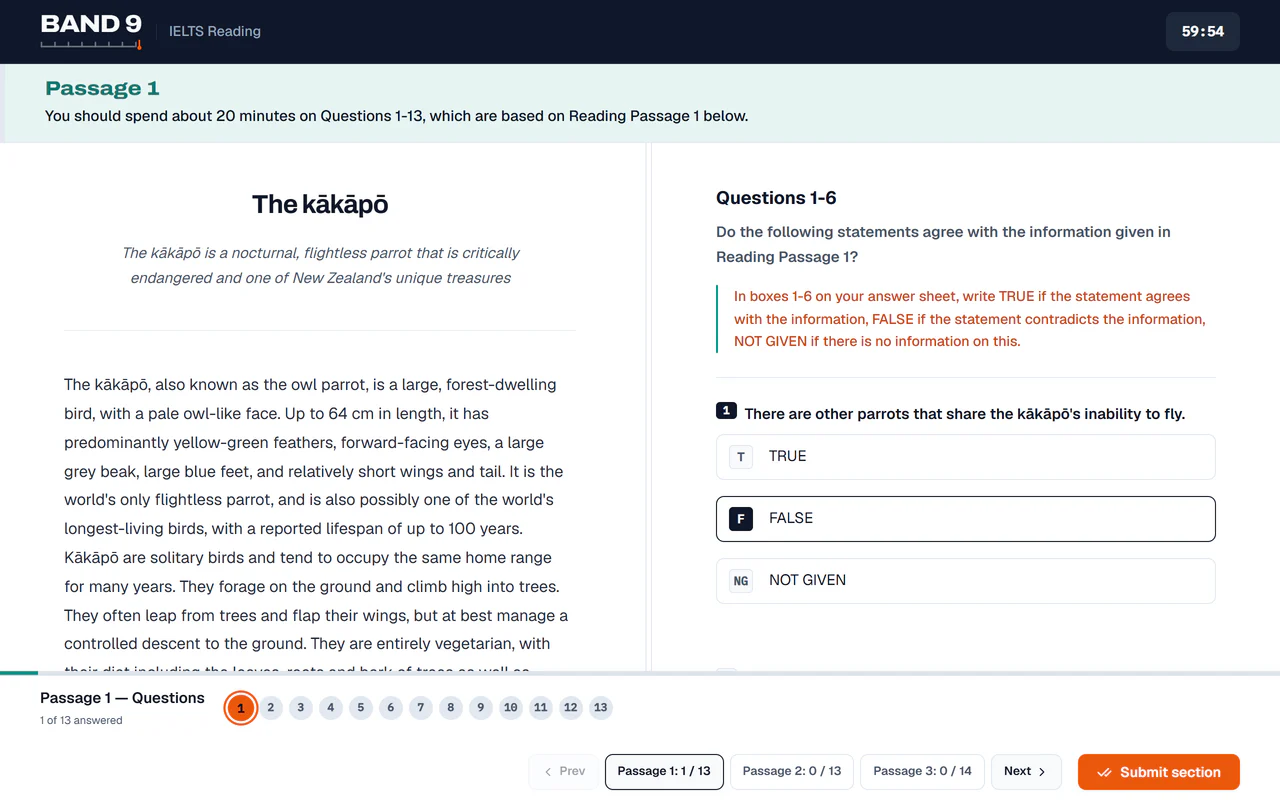Click the BAND 9 logo
The width and height of the screenshot is (1280, 800).
coord(91,31)
